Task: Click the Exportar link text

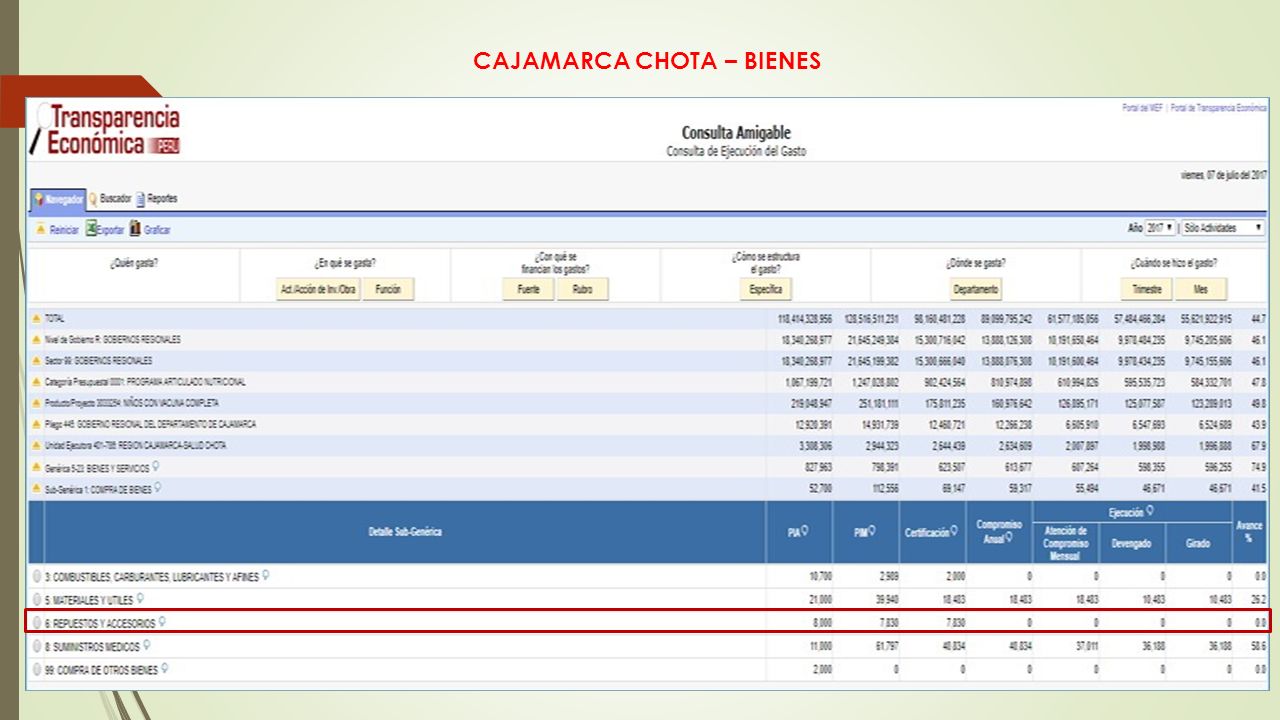Action: 111,230
